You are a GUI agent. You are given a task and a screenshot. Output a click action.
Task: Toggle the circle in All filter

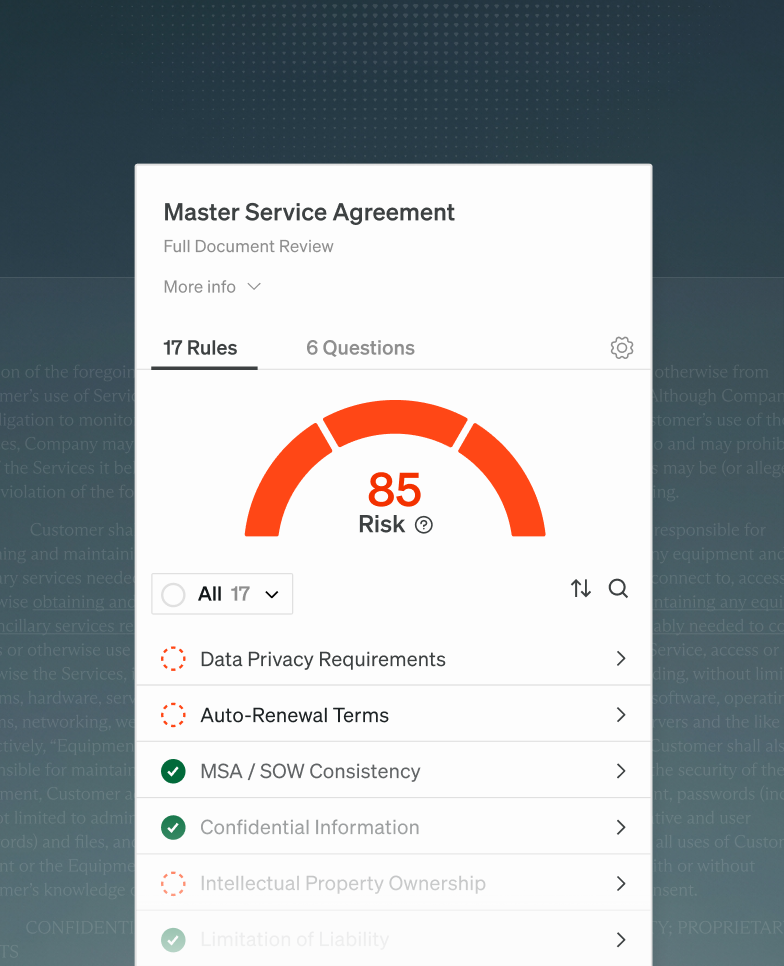[x=173, y=595]
